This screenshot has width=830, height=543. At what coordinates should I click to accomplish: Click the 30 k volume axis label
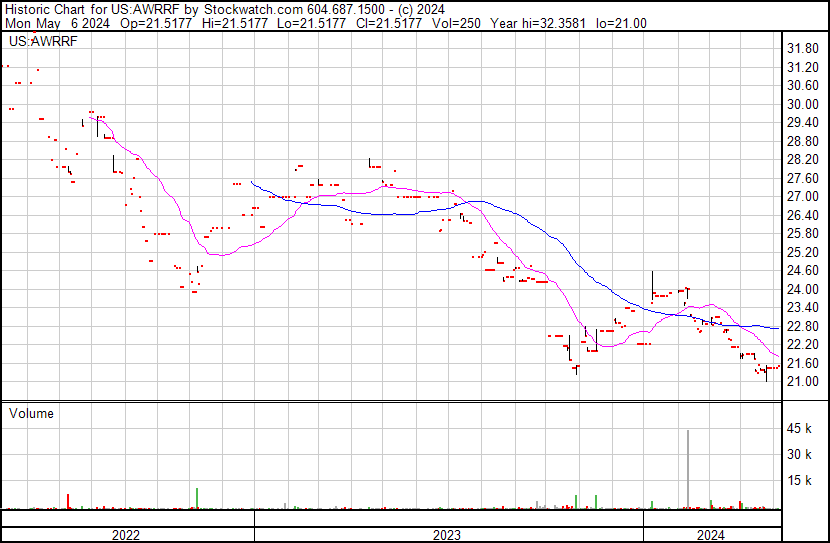[800, 455]
